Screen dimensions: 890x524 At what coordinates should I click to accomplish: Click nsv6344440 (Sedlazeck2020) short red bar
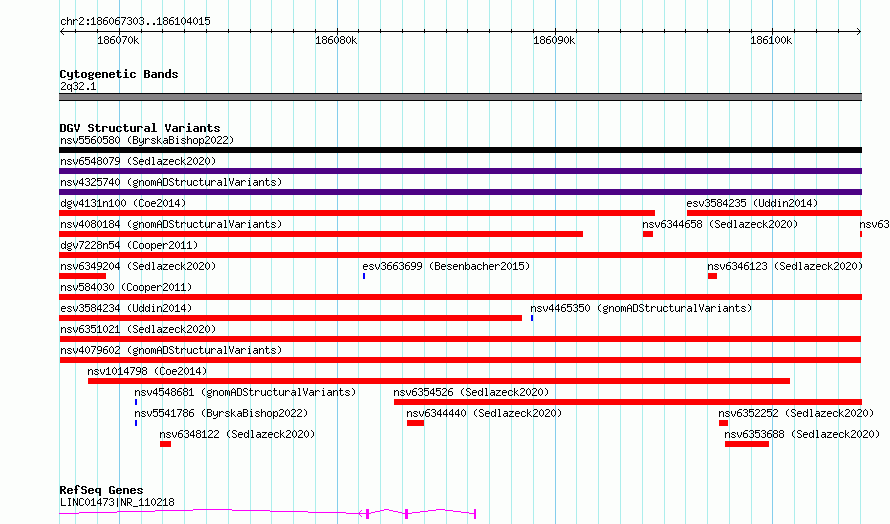(415, 423)
